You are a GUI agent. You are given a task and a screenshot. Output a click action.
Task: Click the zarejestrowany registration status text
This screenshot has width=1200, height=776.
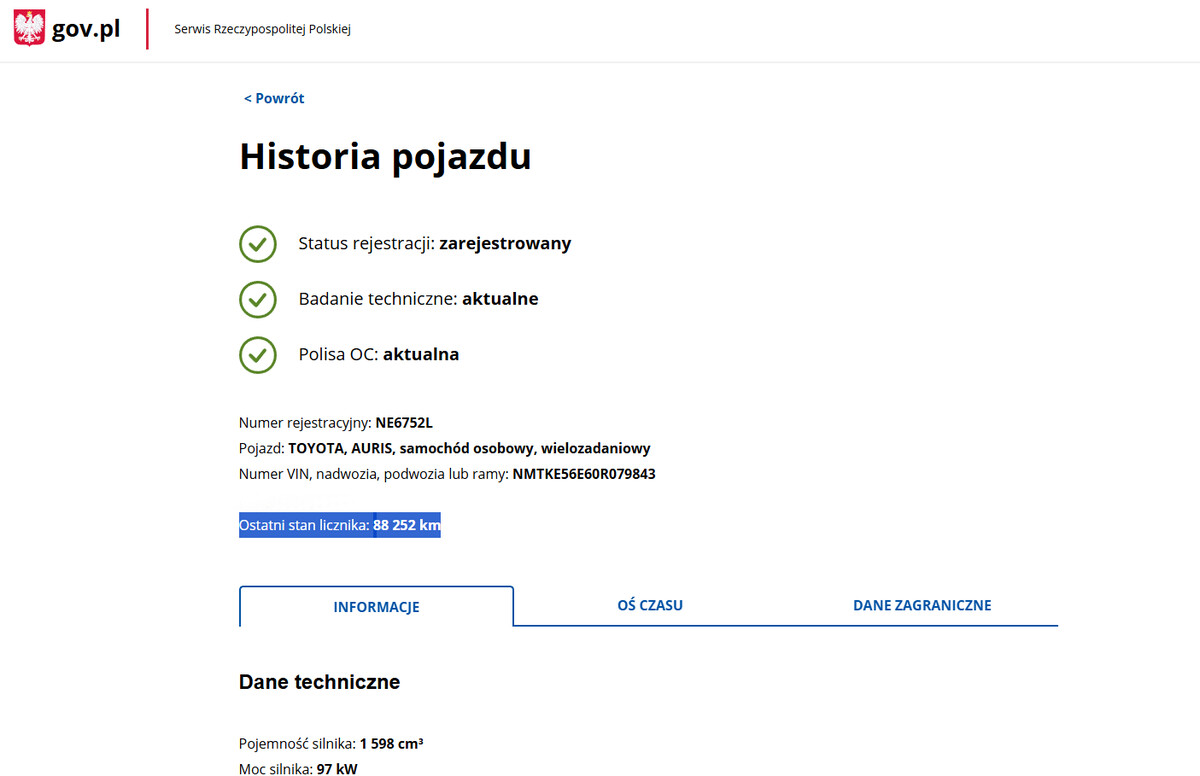click(x=505, y=243)
